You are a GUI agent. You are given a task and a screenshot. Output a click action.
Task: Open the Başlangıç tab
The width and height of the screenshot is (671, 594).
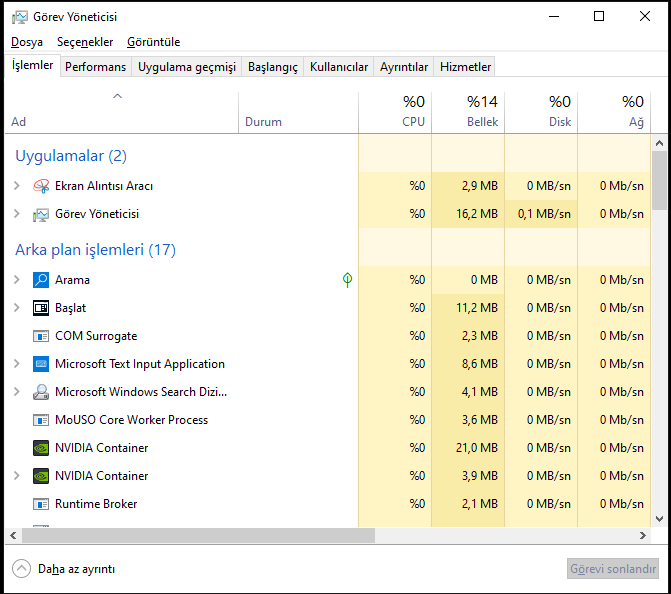(273, 67)
